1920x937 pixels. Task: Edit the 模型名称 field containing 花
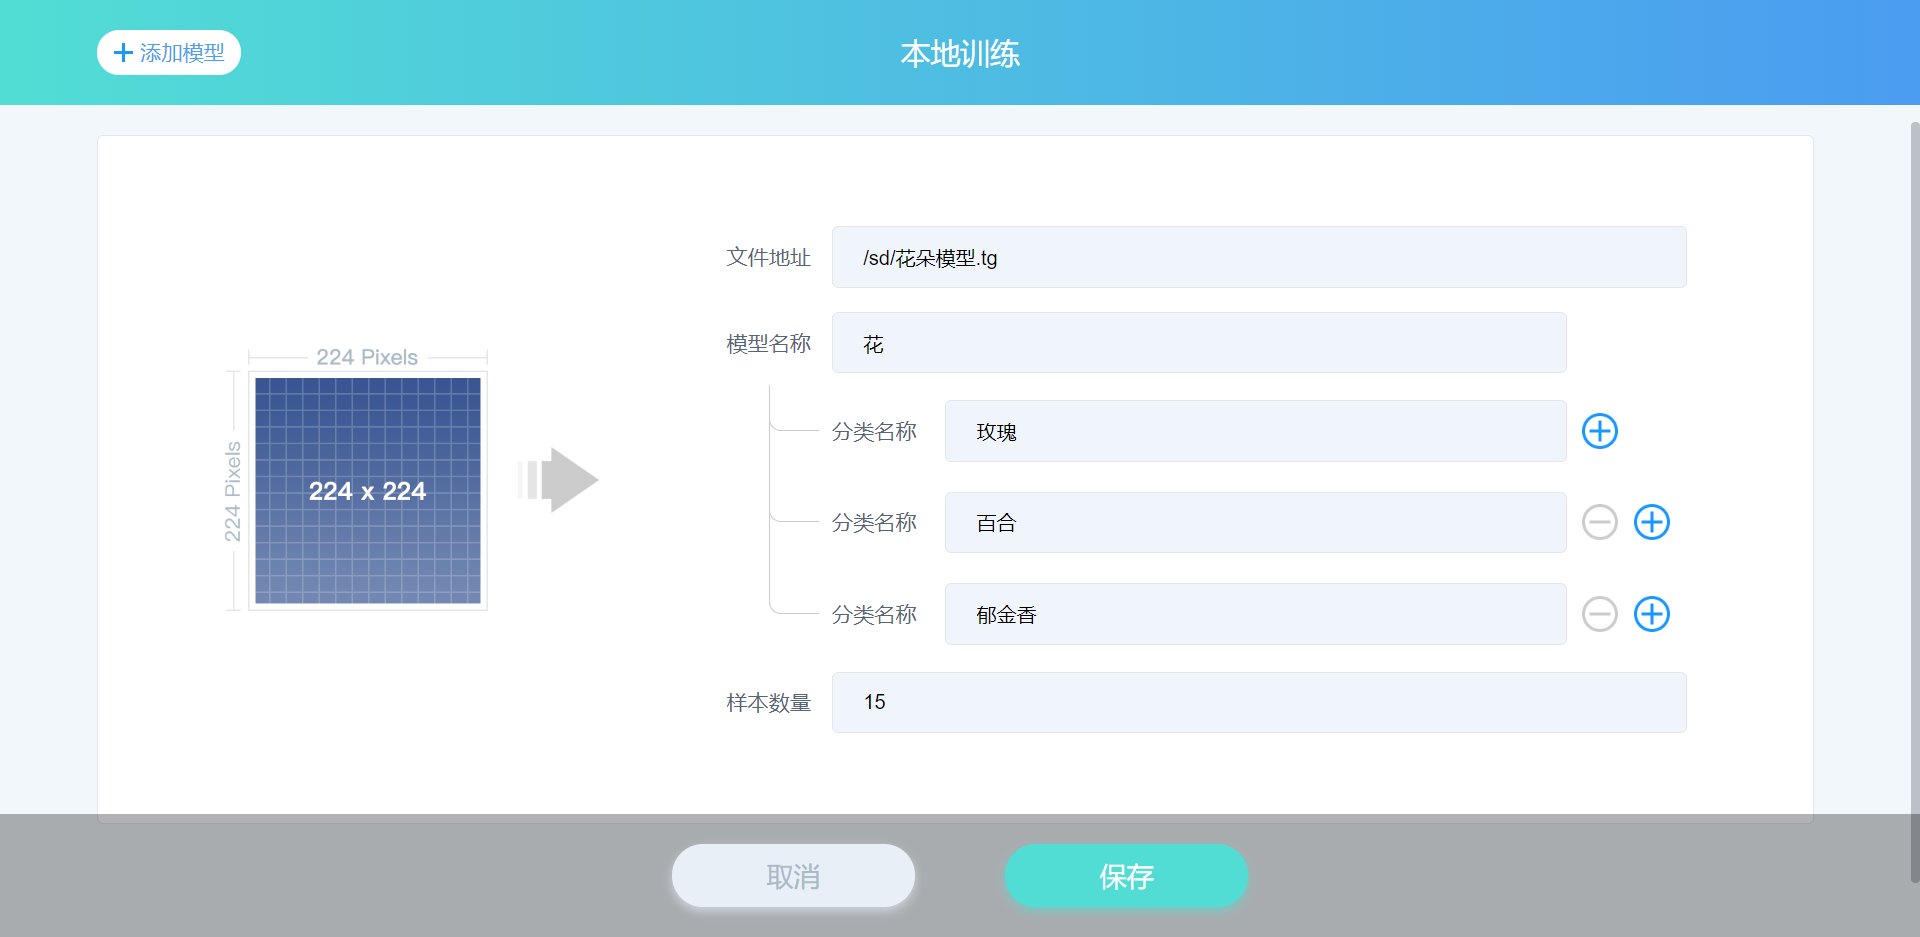point(1199,343)
